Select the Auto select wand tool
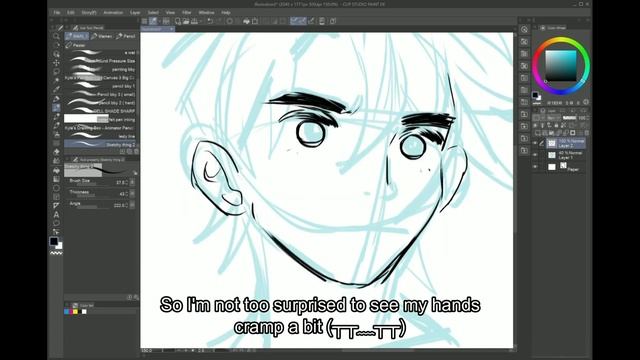The image size is (640, 360). click(56, 80)
